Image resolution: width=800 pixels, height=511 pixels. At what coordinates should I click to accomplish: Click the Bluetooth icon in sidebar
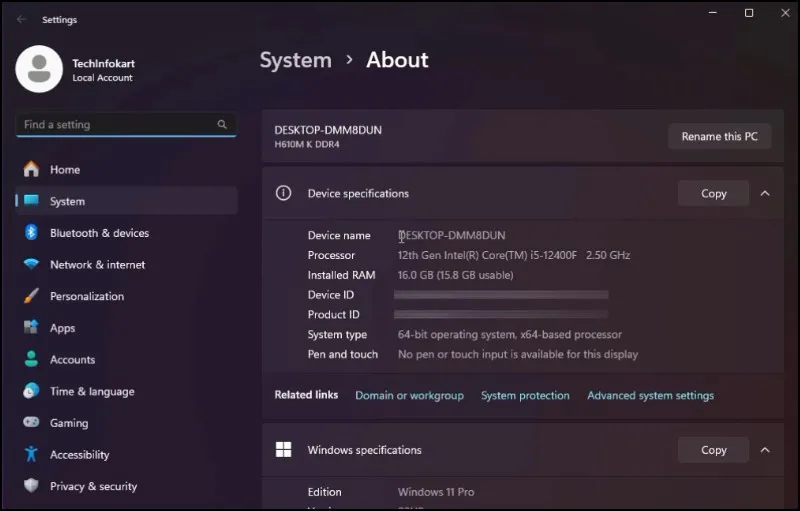[x=31, y=233]
